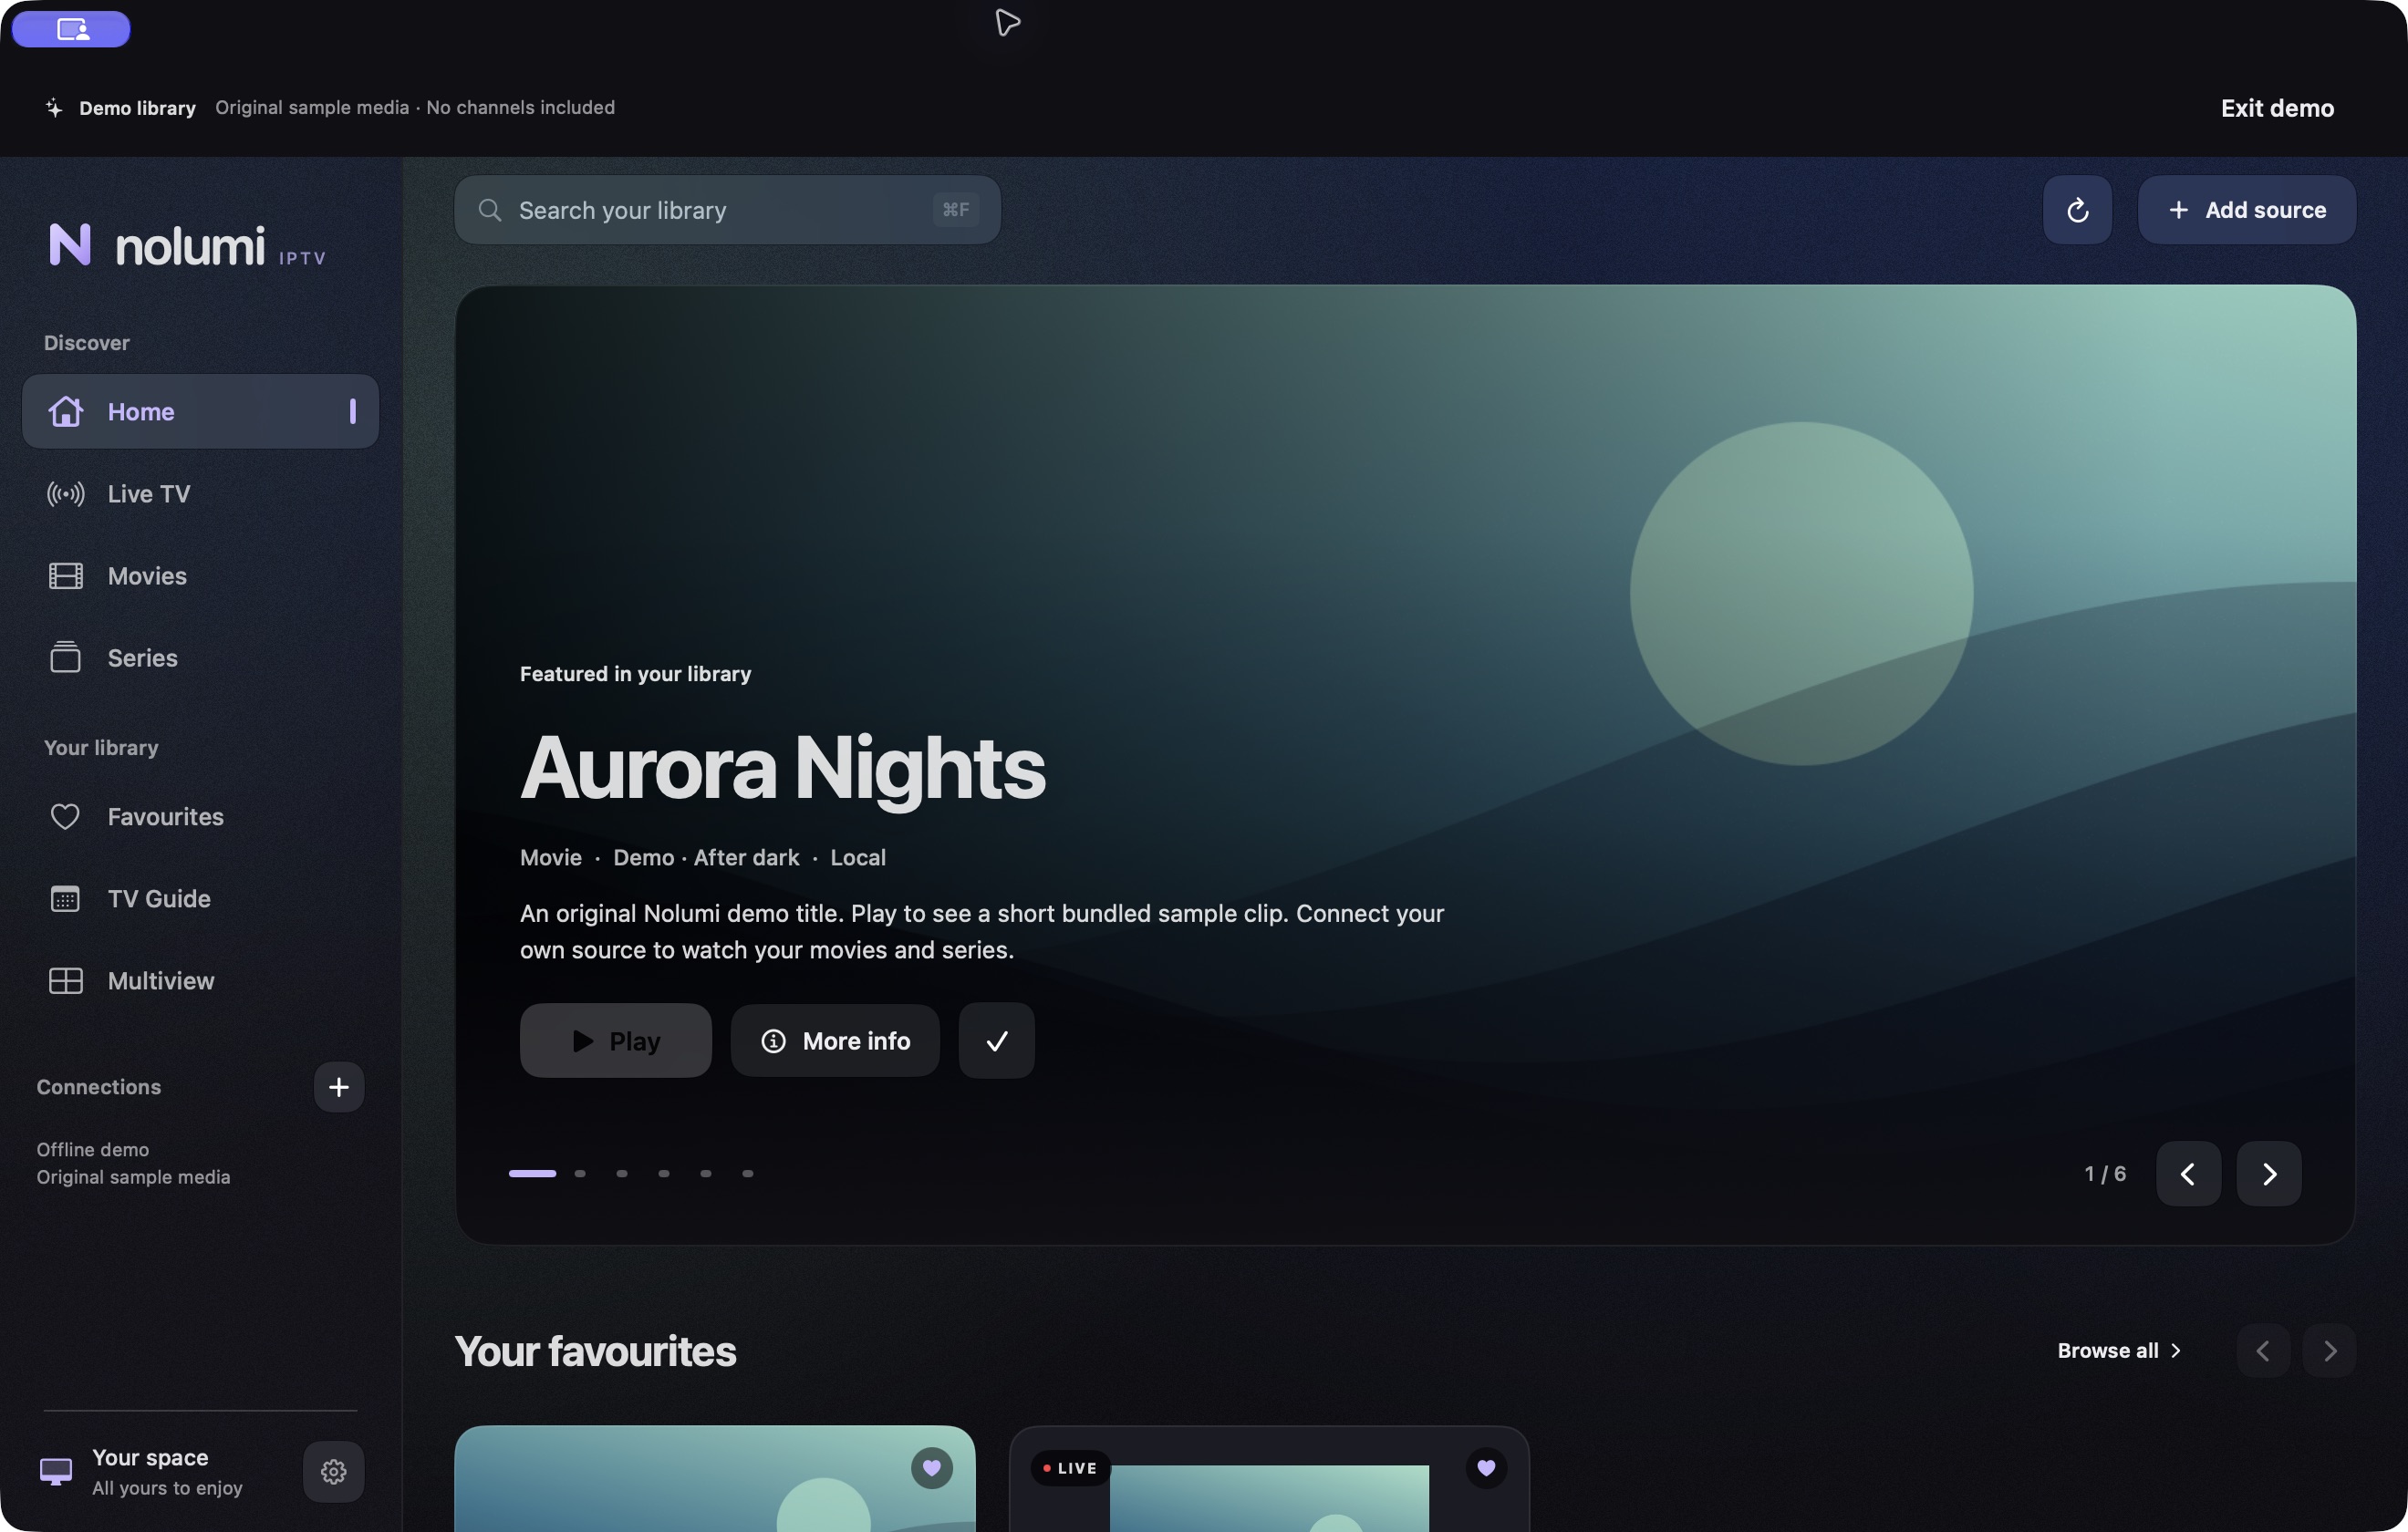Viewport: 2408px width, 1532px height.
Task: Click the Demo library sparkle icon
Action: (x=54, y=108)
